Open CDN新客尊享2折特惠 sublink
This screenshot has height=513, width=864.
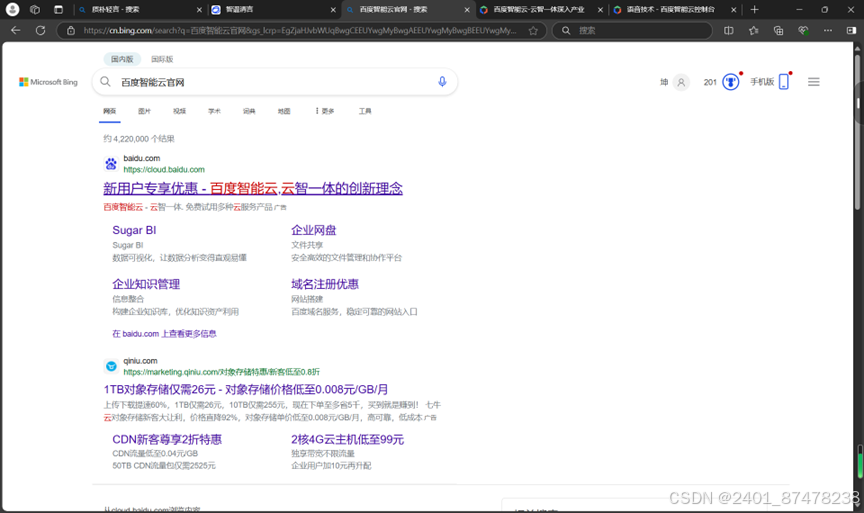click(x=167, y=440)
